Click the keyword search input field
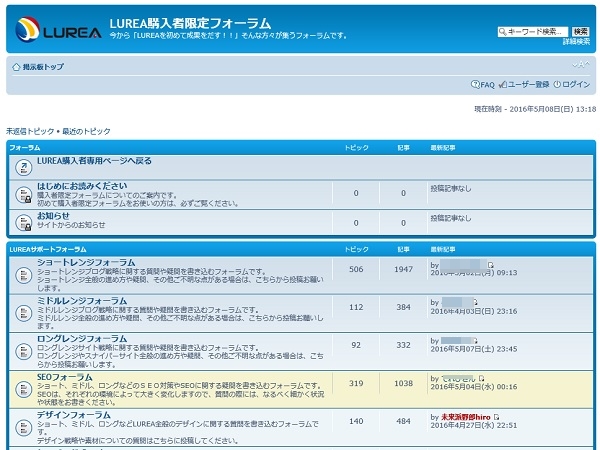This screenshot has width=600, height=450. tap(533, 32)
